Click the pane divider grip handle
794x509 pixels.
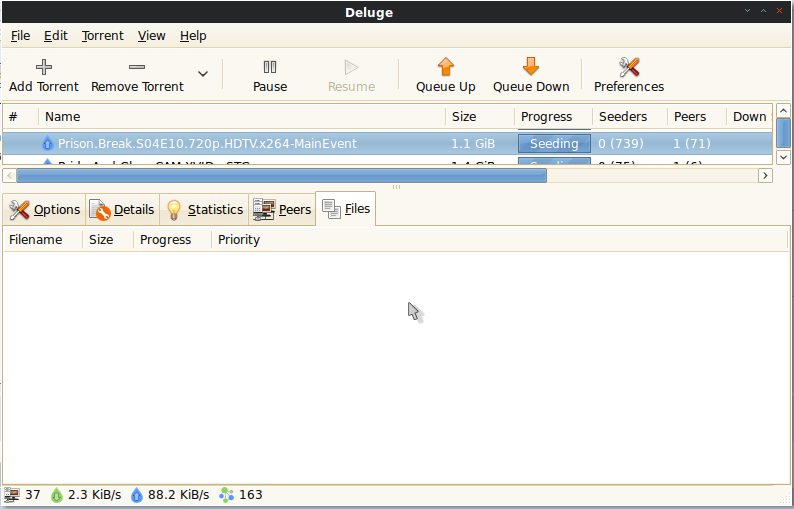tap(396, 187)
